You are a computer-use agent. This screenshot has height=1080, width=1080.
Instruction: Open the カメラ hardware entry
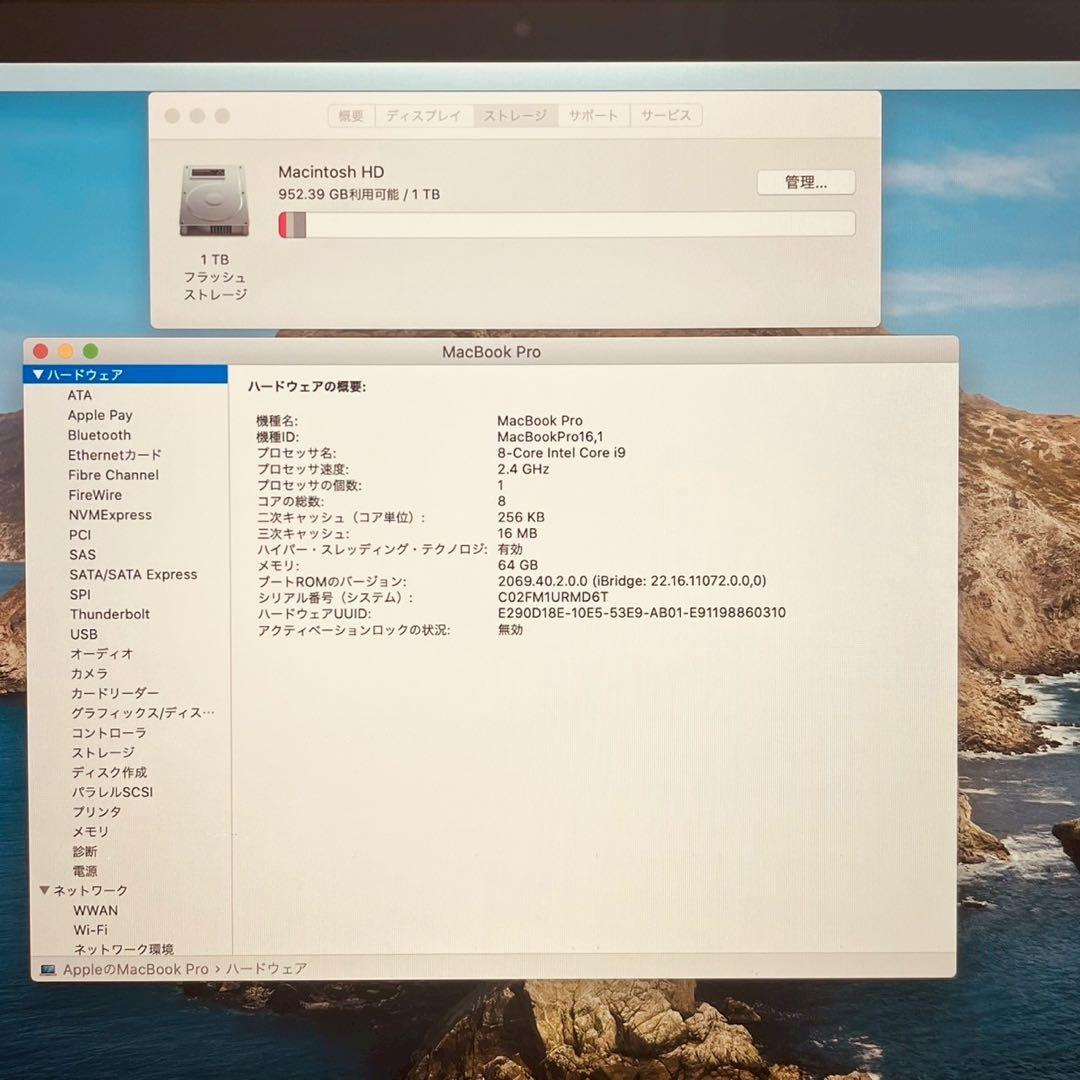click(91, 674)
